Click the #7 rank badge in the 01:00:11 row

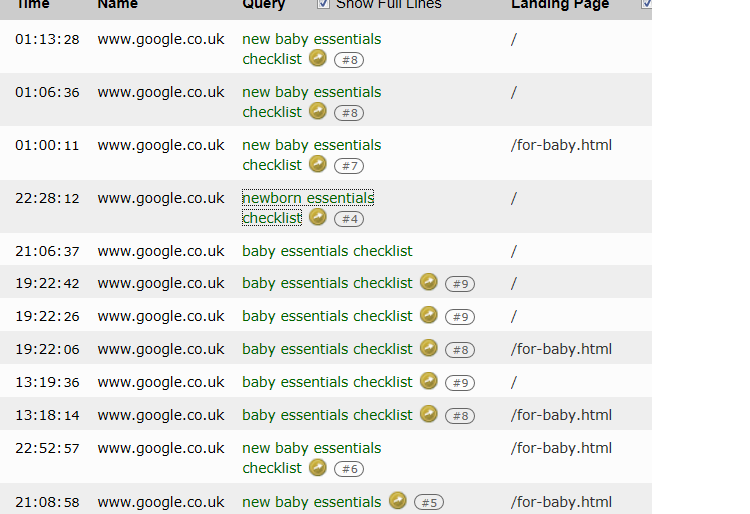(x=349, y=166)
